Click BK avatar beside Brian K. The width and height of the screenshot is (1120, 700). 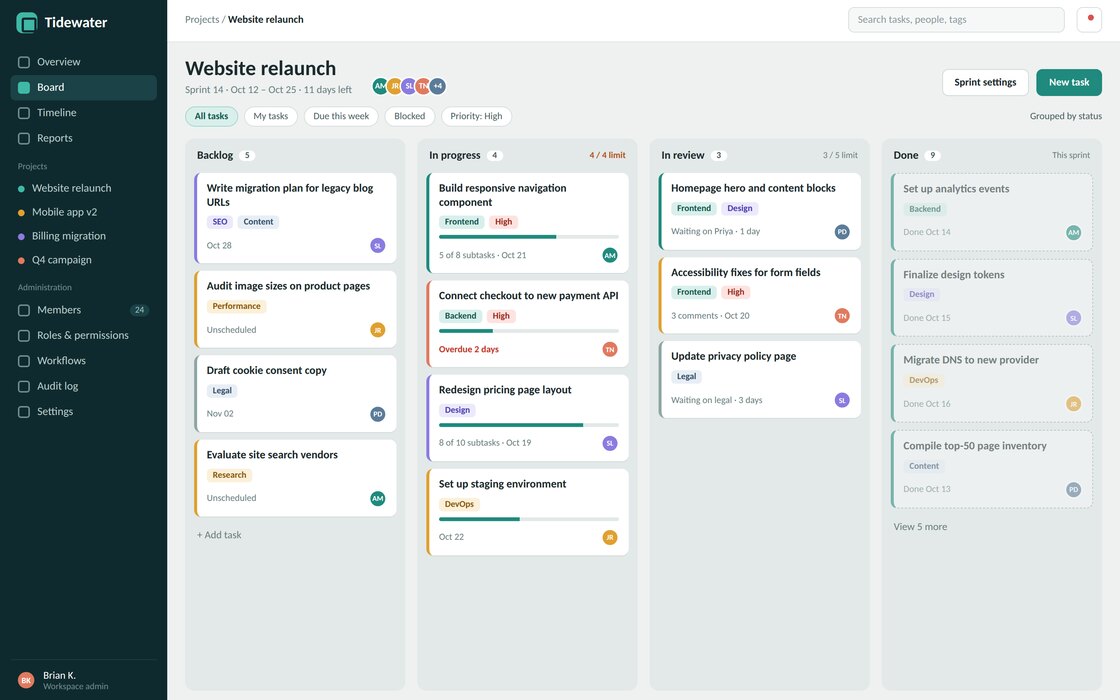(x=26, y=681)
